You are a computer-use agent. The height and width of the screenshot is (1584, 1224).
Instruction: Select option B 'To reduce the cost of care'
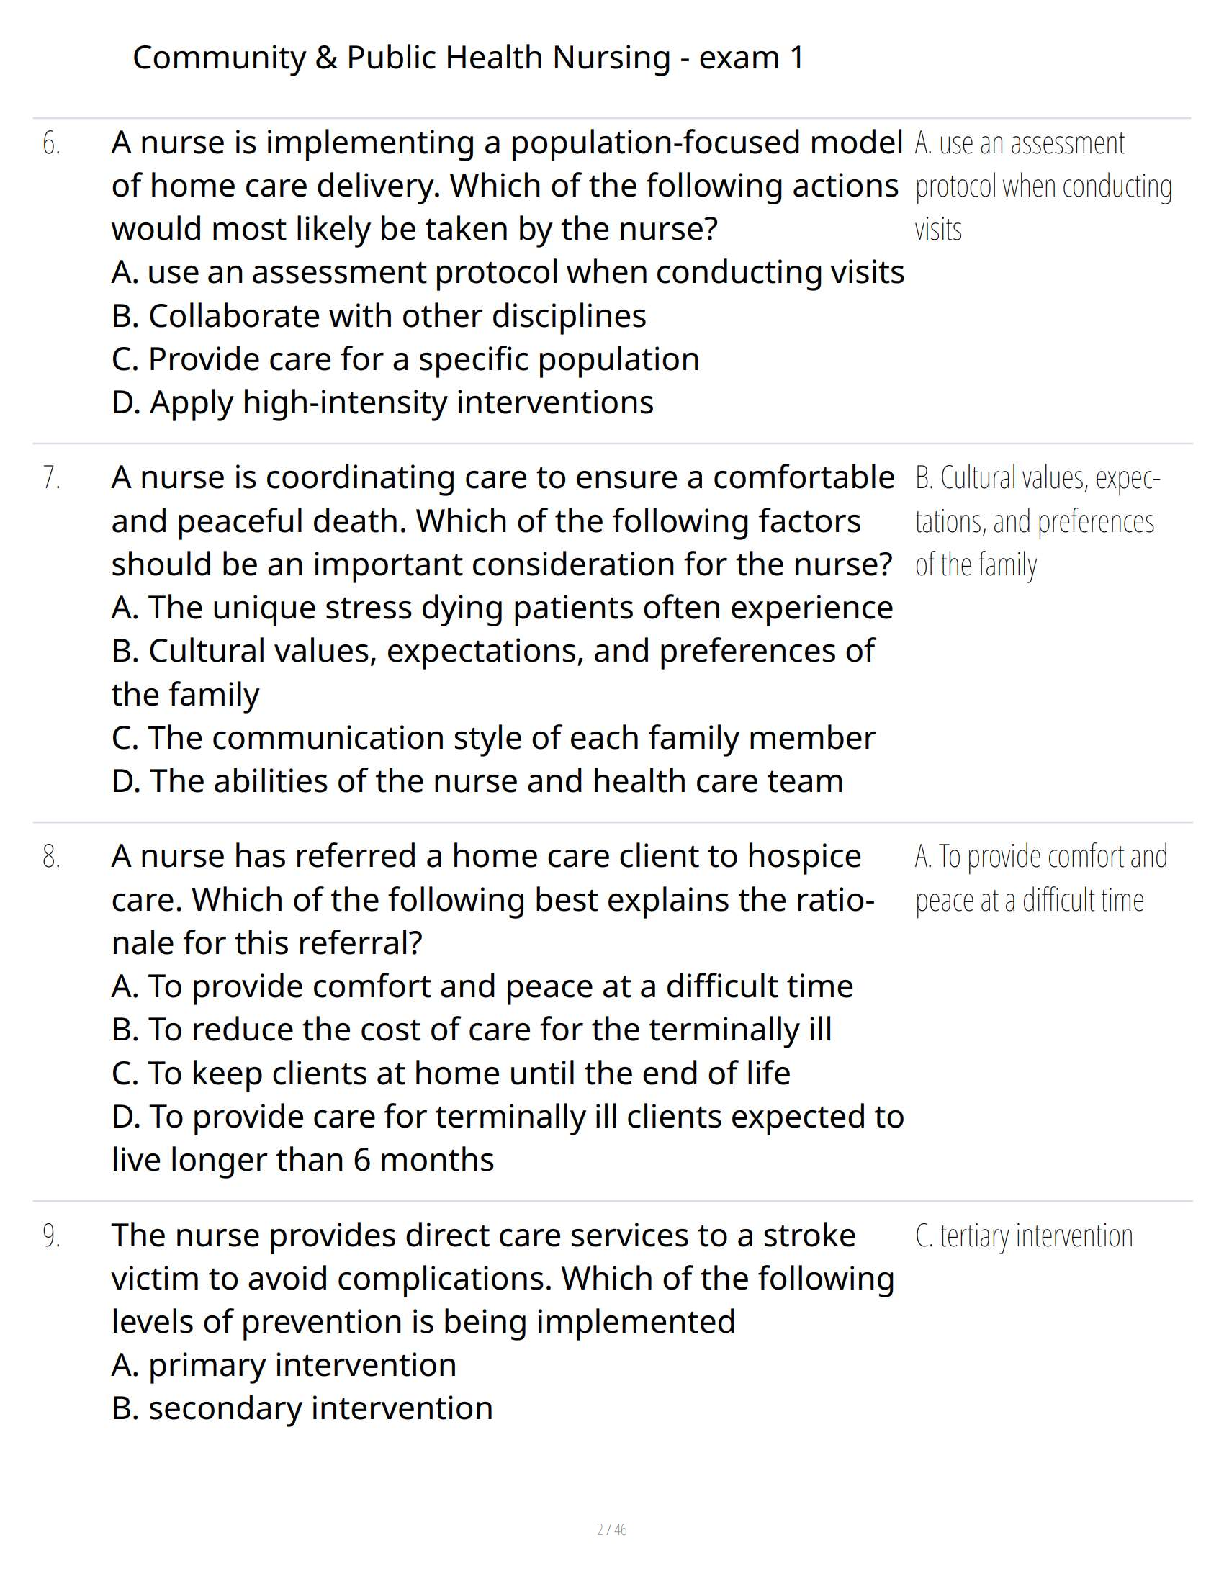(x=471, y=1029)
